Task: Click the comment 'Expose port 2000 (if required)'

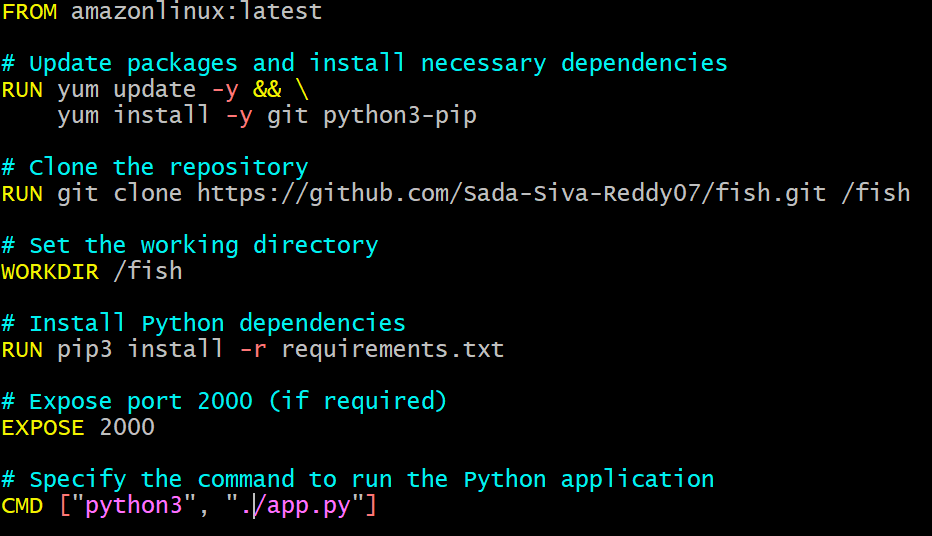Action: pyautogui.click(x=224, y=401)
